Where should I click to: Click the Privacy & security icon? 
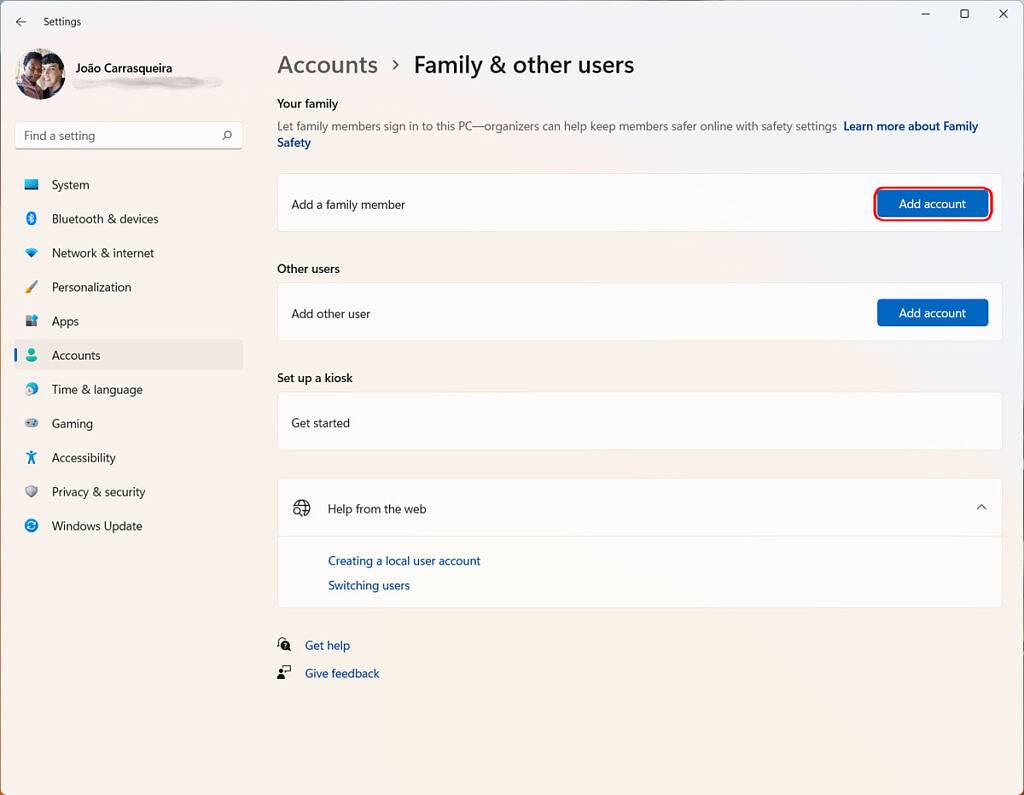point(33,491)
